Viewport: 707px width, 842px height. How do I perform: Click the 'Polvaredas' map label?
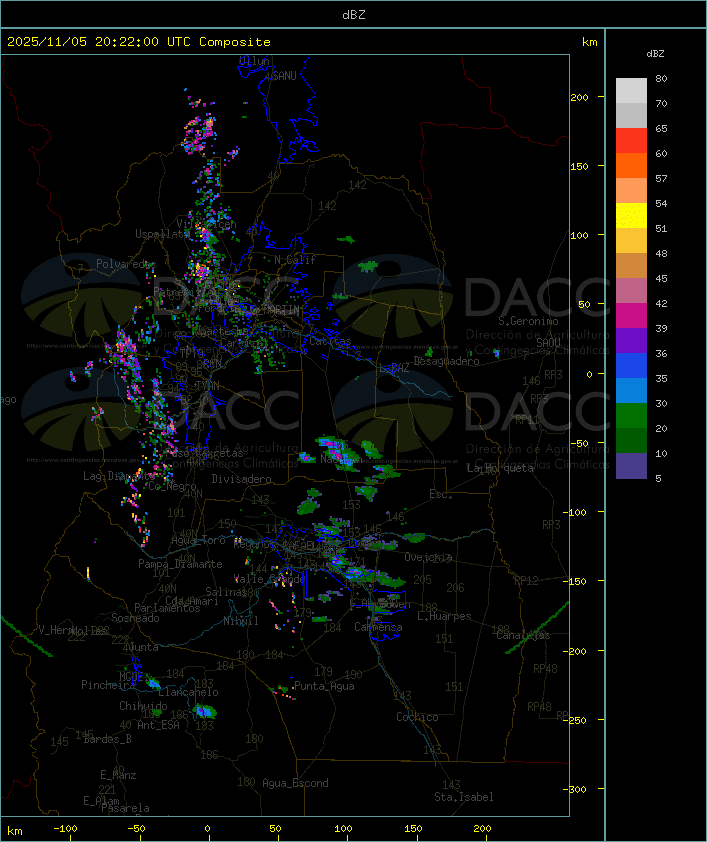(x=126, y=264)
